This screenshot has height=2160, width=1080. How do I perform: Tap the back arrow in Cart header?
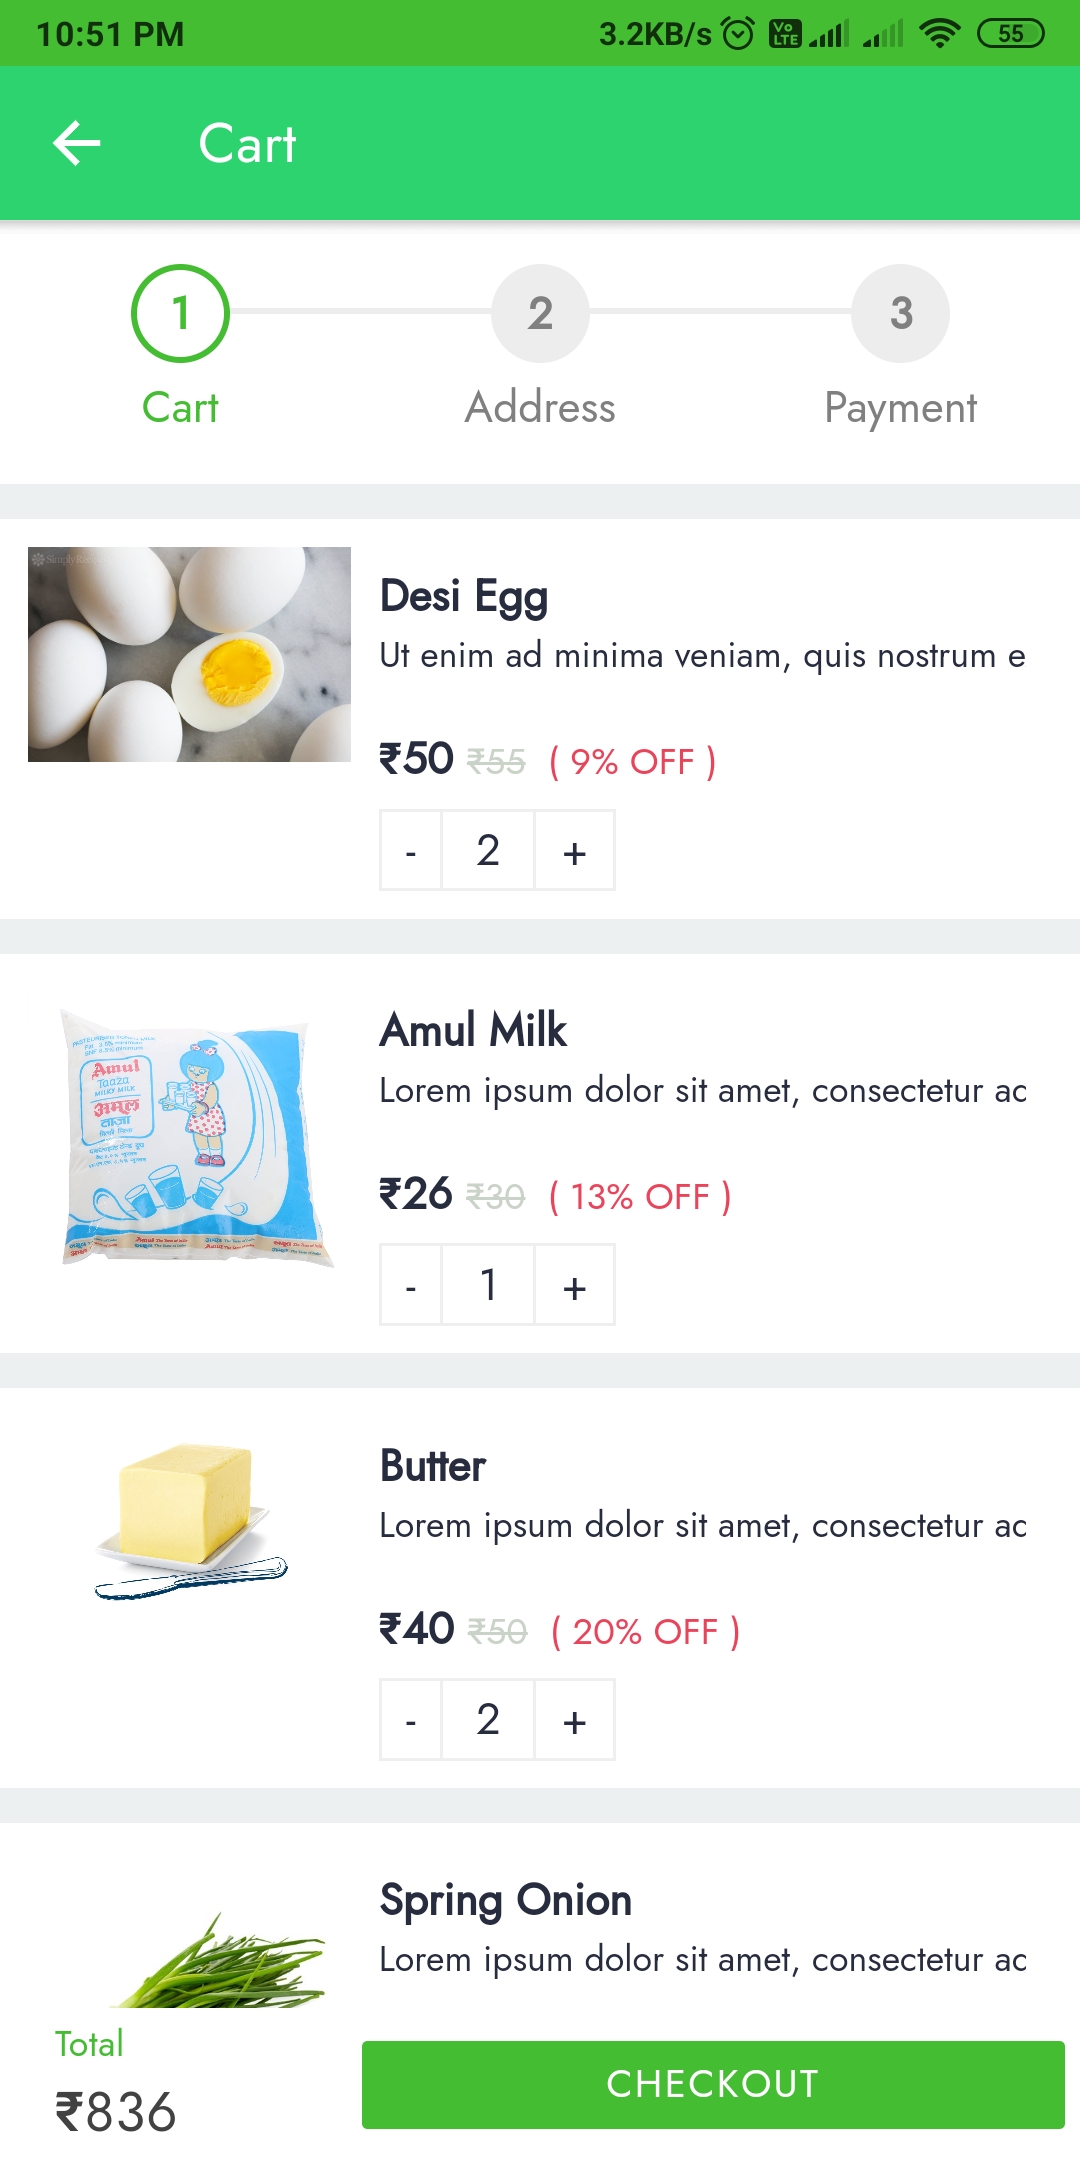point(77,143)
